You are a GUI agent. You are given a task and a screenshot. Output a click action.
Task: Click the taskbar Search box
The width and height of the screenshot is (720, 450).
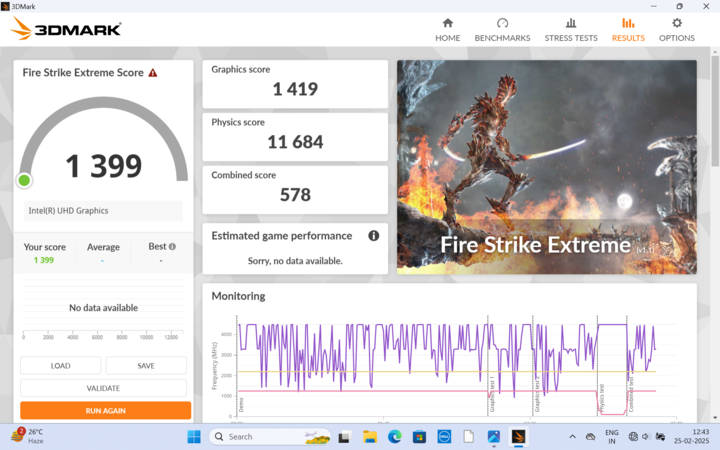(270, 437)
